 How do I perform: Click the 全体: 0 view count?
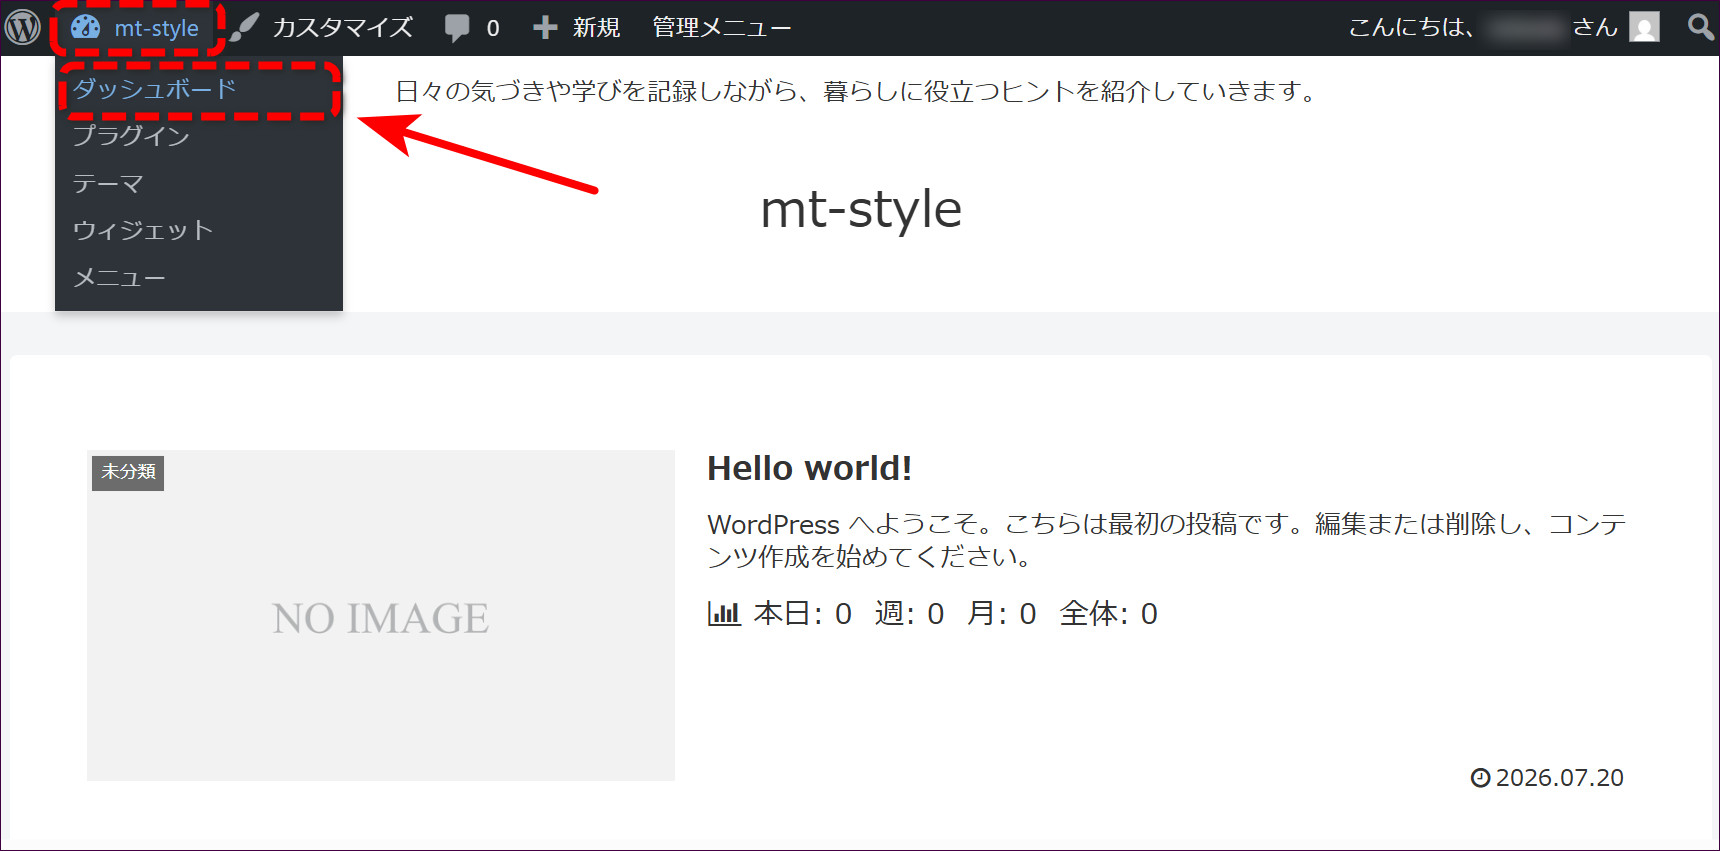1108,613
